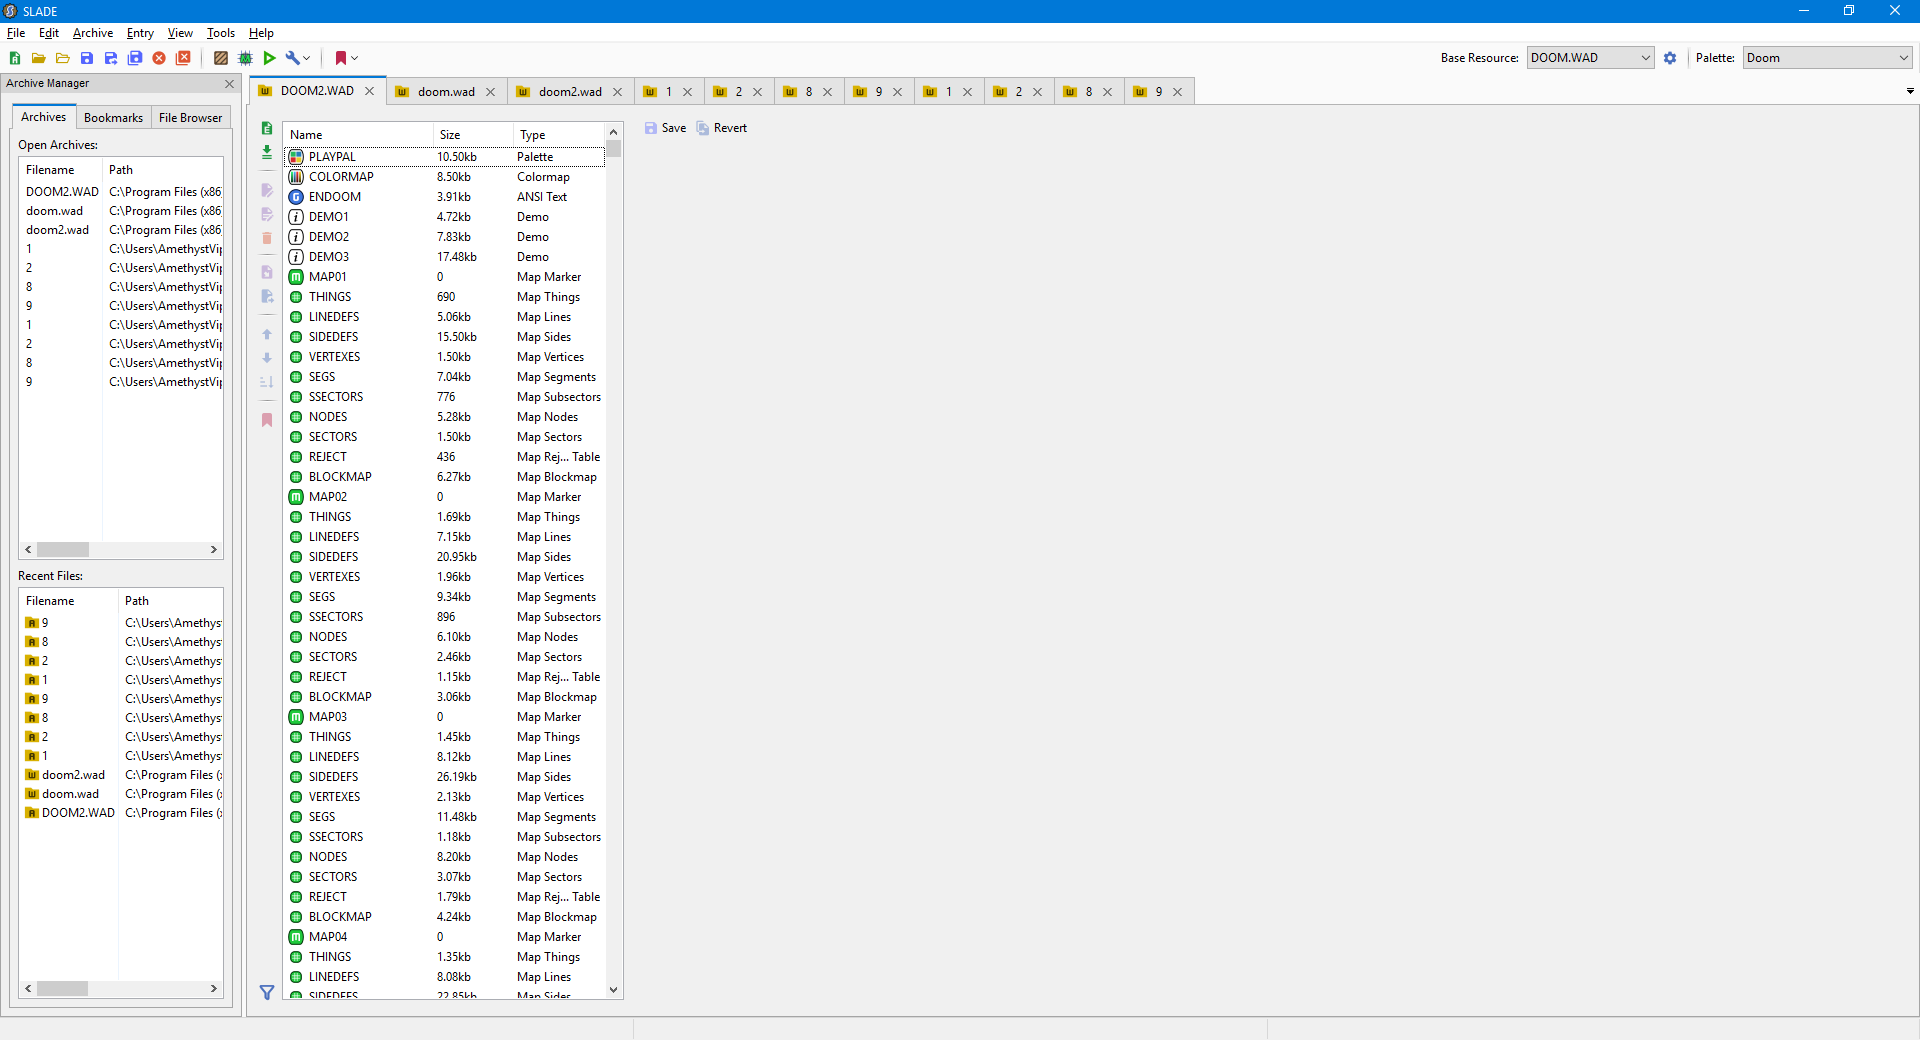Viewport: 1920px width, 1040px height.
Task: Select the COLORMAP entry
Action: (x=445, y=177)
